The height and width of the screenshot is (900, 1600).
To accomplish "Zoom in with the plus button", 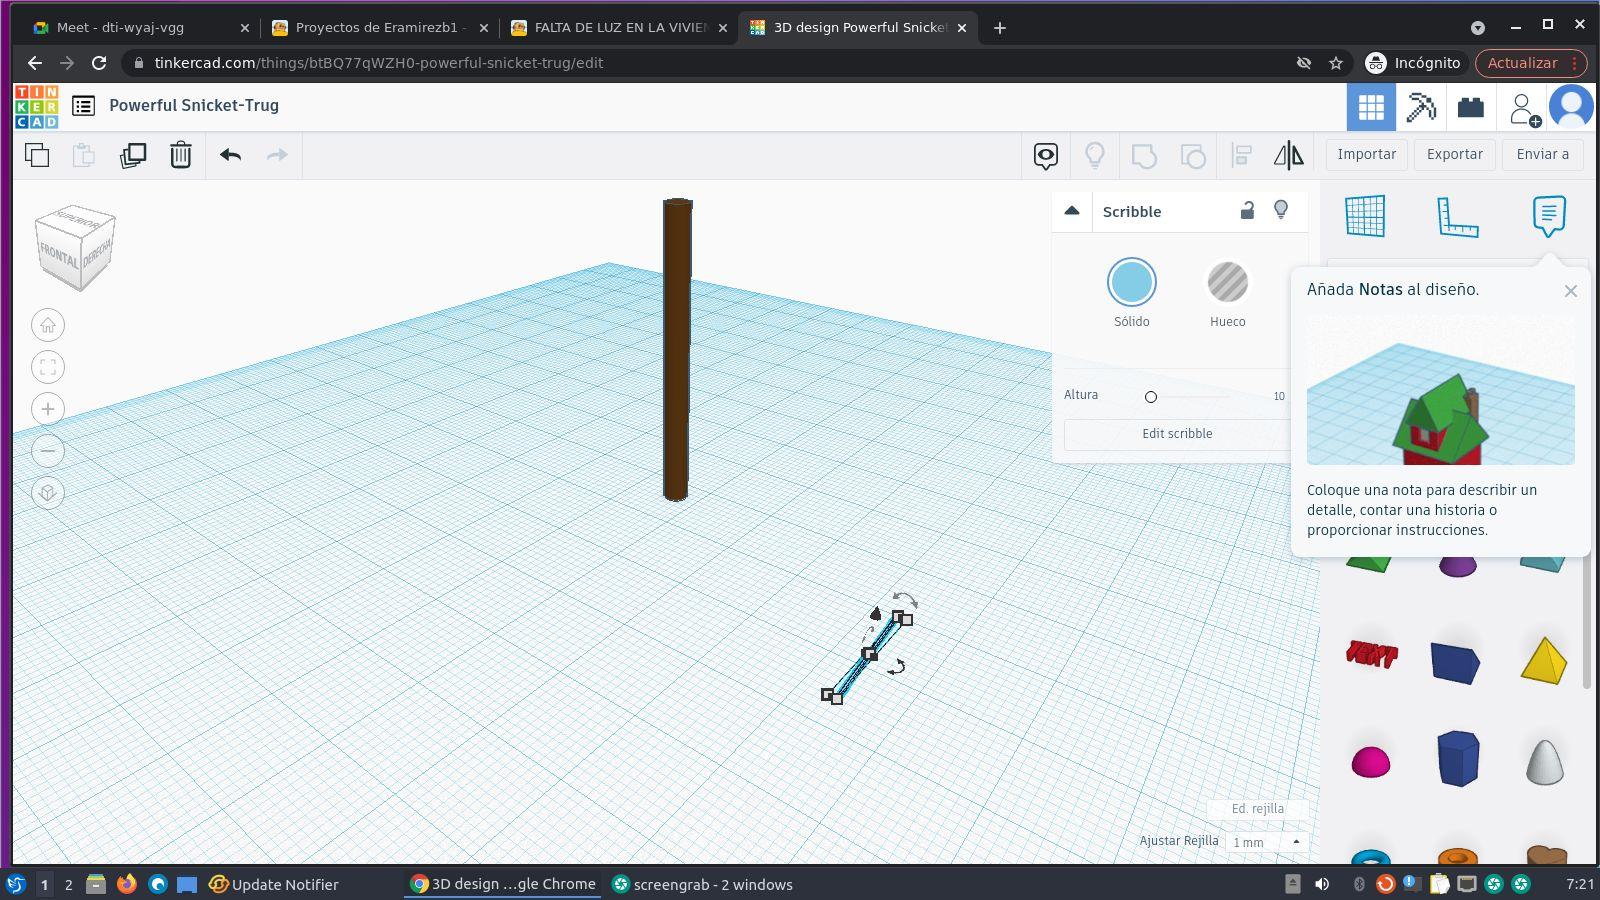I will point(48,409).
